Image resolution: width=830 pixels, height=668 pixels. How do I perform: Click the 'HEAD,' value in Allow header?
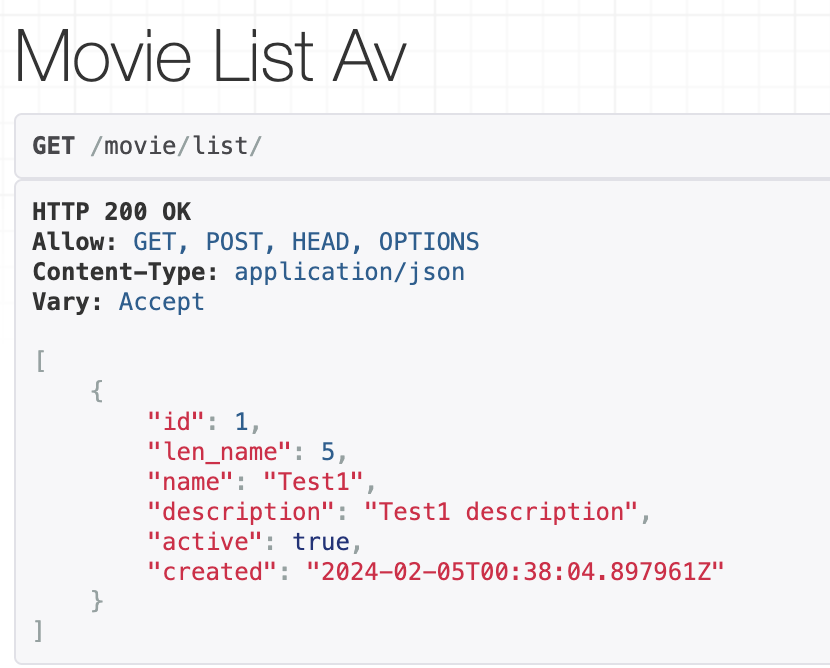(x=327, y=242)
